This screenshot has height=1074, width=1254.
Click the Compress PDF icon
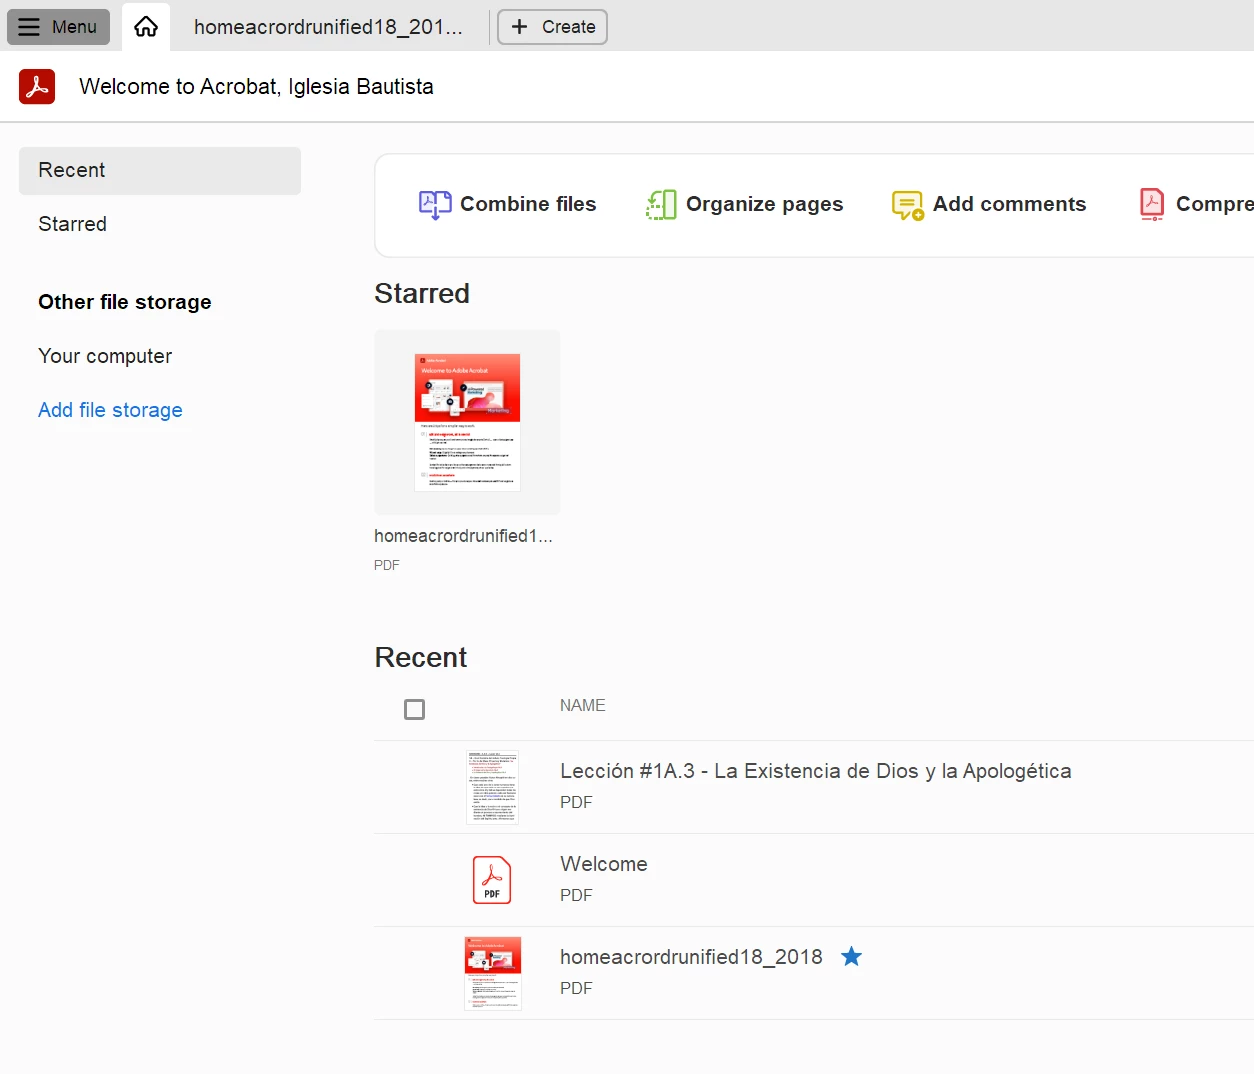[x=1152, y=205]
